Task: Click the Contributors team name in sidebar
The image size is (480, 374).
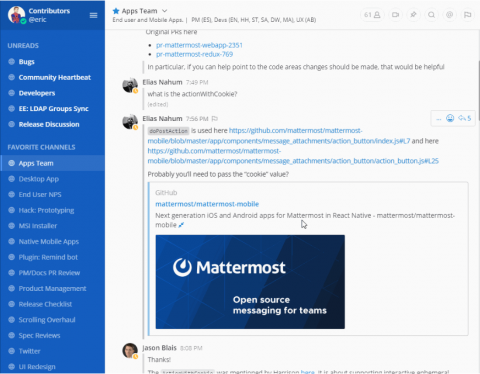Action: 49,11
